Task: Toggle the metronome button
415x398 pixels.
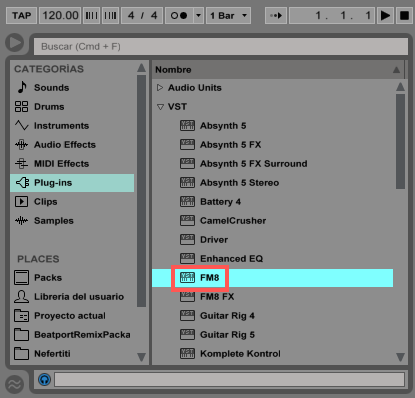Action: [x=179, y=16]
